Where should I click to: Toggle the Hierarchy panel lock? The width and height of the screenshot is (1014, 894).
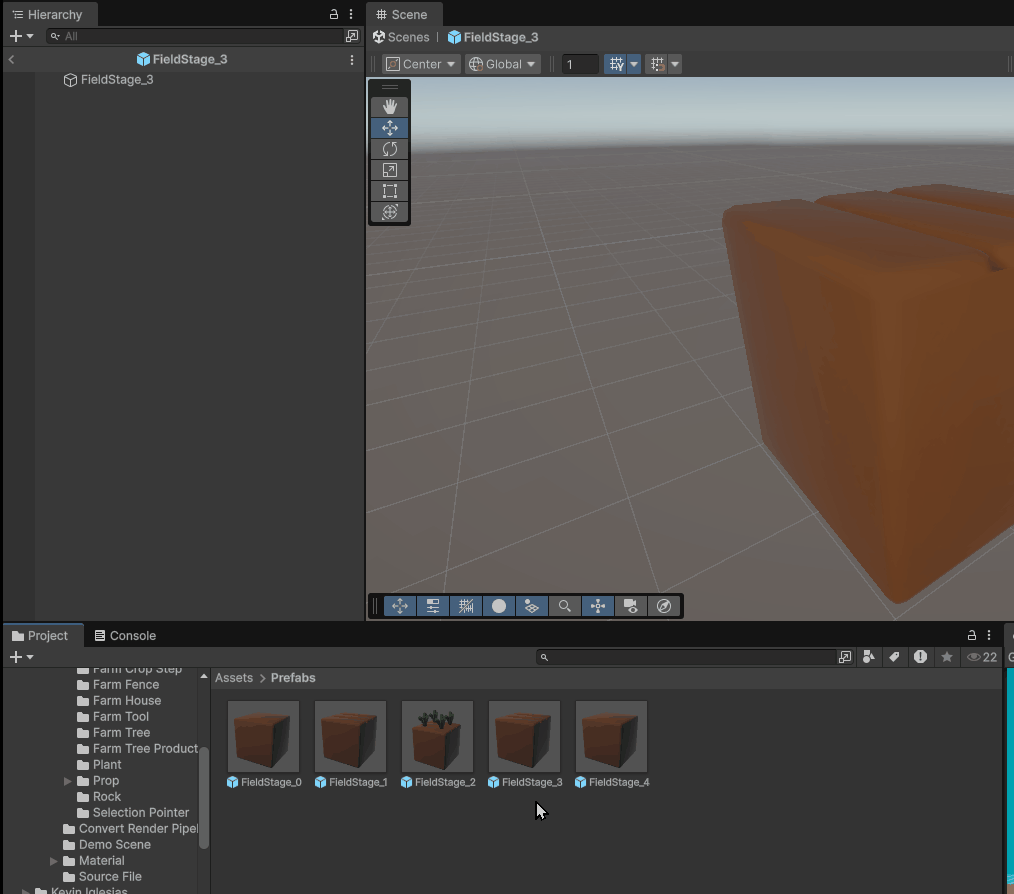[334, 15]
